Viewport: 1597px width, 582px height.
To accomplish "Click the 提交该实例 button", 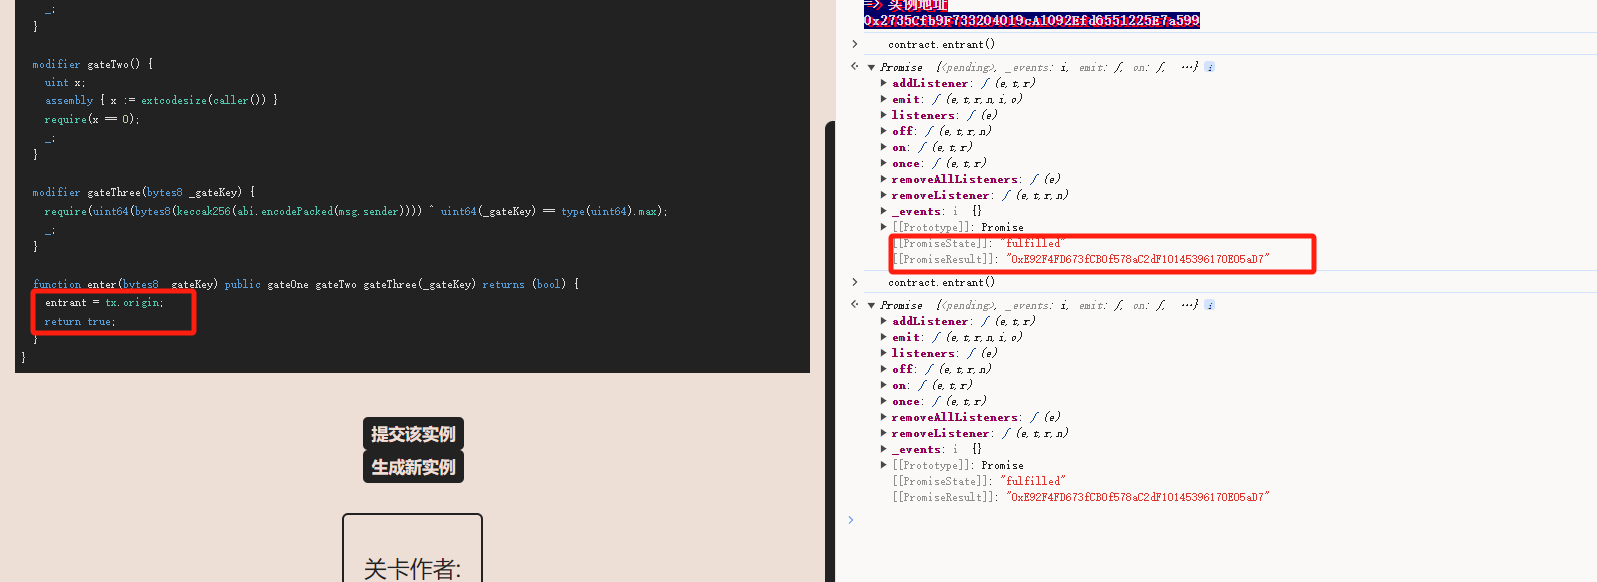I will (x=413, y=434).
